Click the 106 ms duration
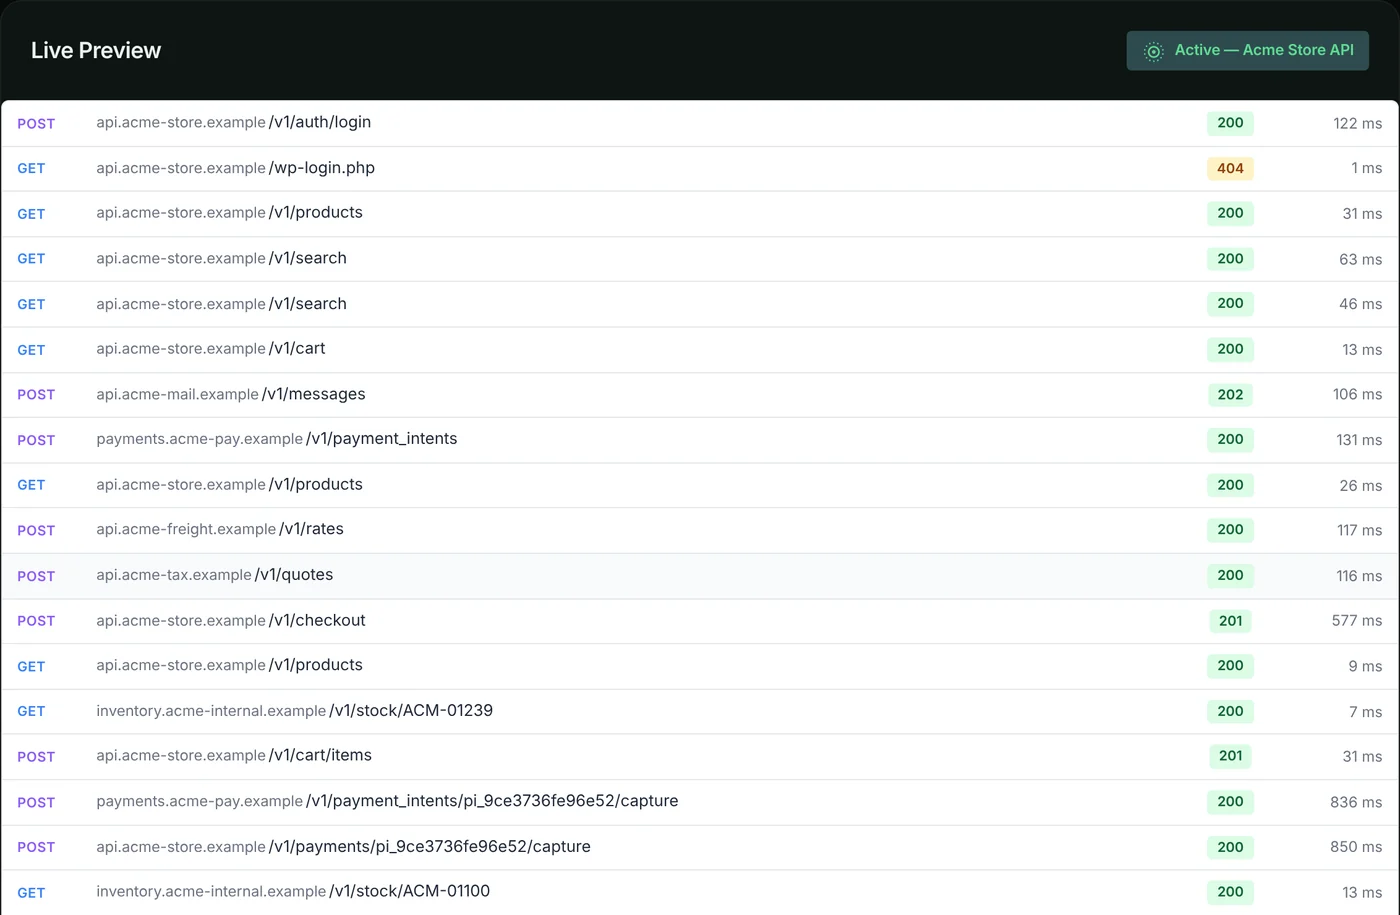 click(x=1358, y=394)
